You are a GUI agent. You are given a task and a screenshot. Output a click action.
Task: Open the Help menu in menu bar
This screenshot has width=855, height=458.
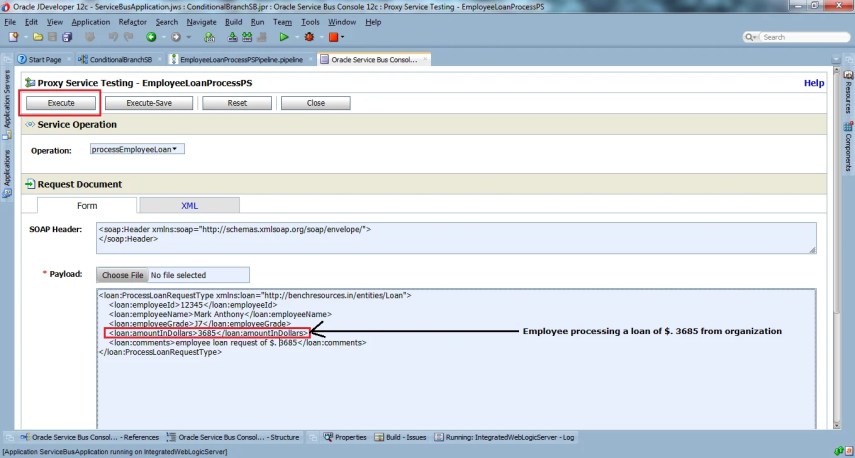pos(373,22)
